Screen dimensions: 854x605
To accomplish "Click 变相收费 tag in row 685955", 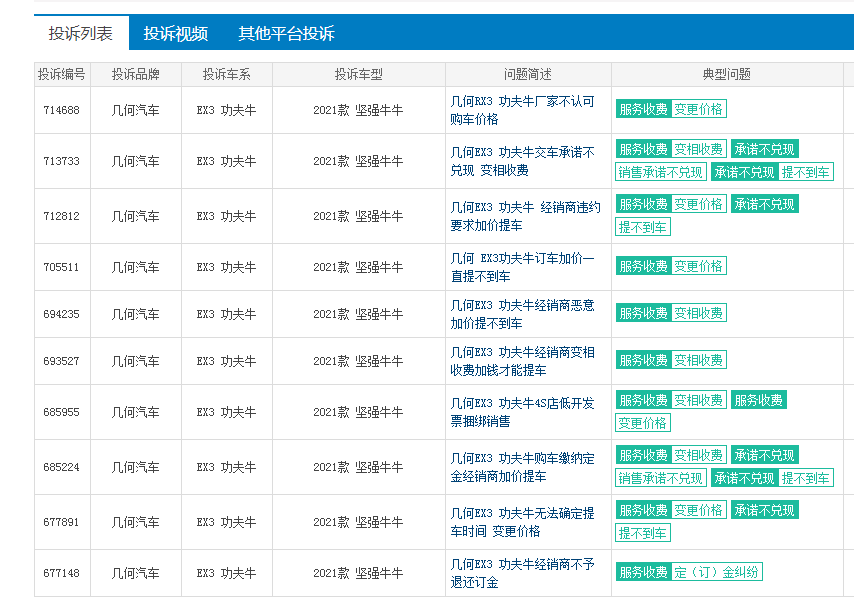I will pyautogui.click(x=699, y=400).
